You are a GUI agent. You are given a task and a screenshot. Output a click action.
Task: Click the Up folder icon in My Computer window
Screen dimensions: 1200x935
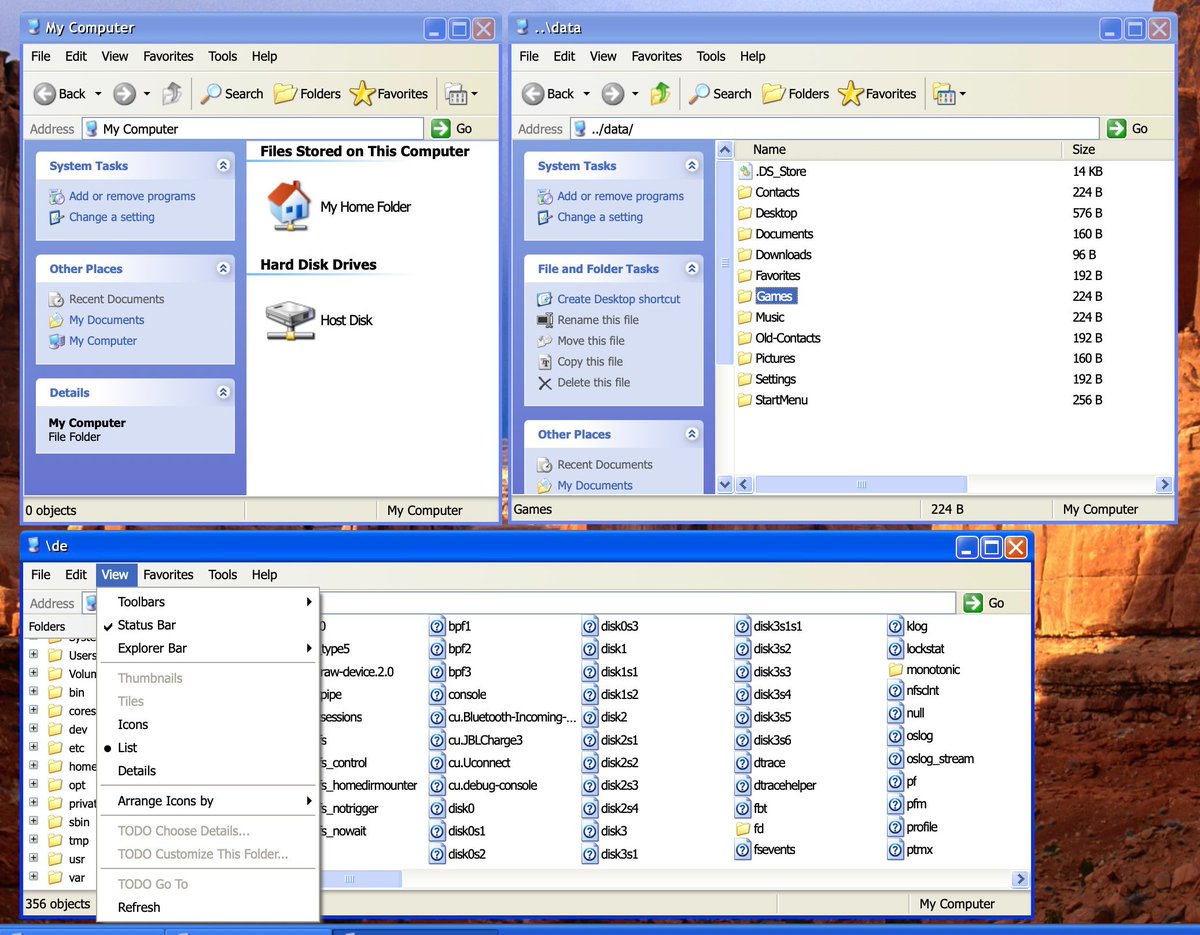pyautogui.click(x=172, y=94)
